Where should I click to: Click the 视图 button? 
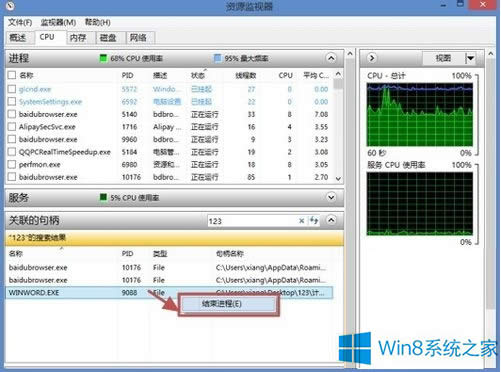(443, 58)
